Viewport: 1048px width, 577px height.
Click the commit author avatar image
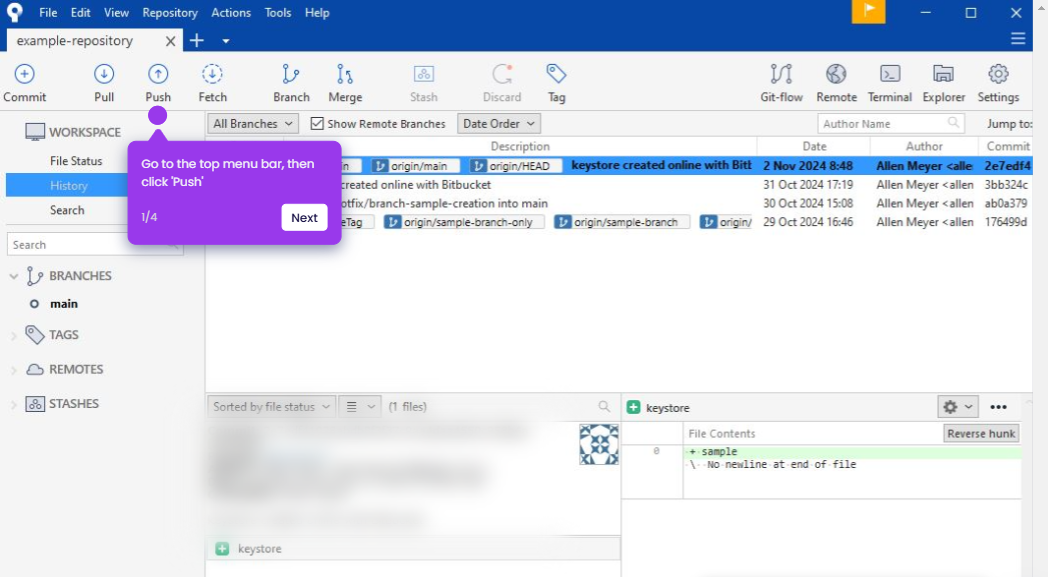(x=599, y=444)
